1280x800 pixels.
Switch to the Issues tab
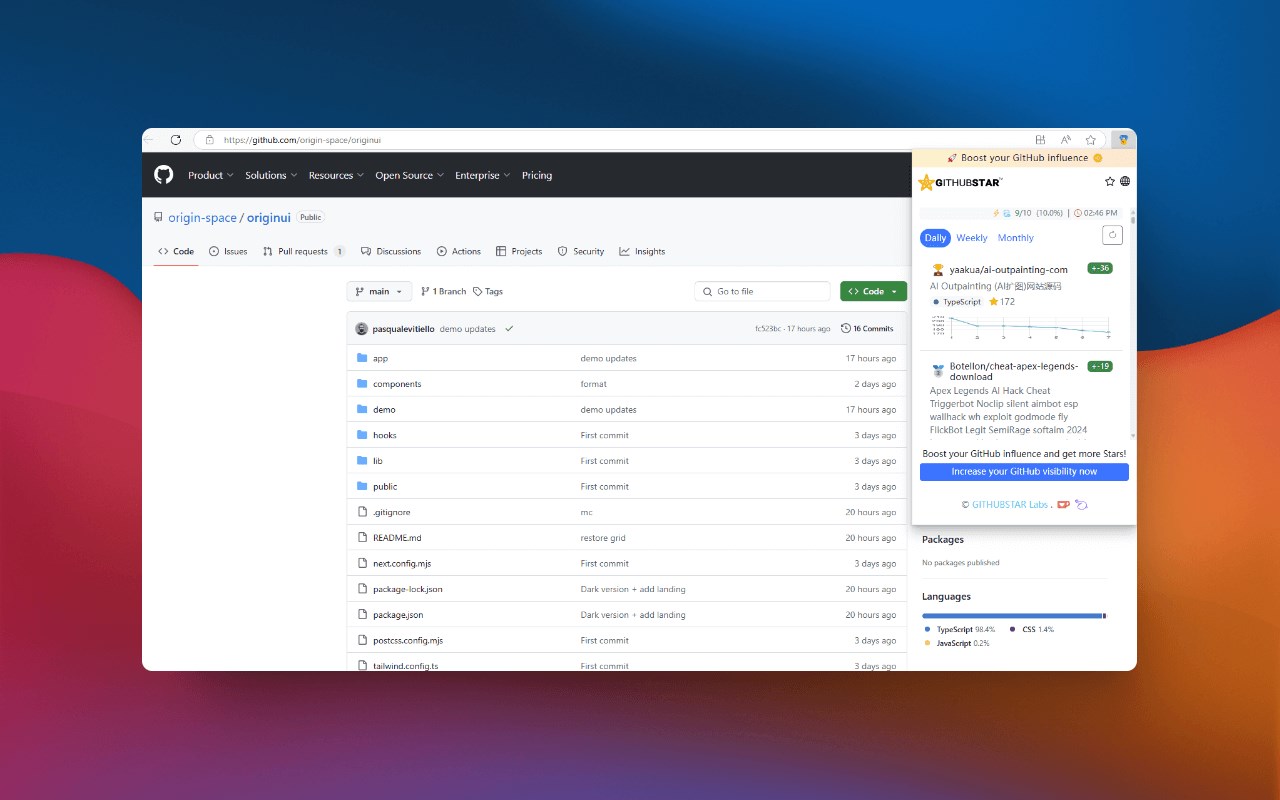click(228, 252)
